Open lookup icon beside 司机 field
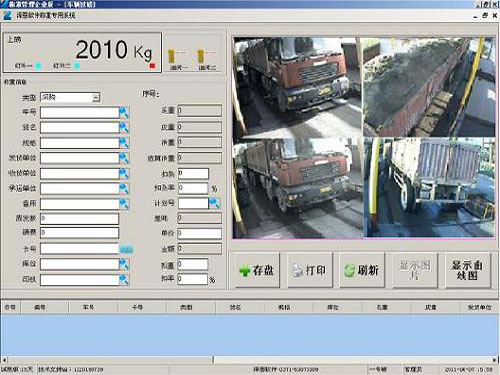The image size is (500, 375). (x=124, y=279)
